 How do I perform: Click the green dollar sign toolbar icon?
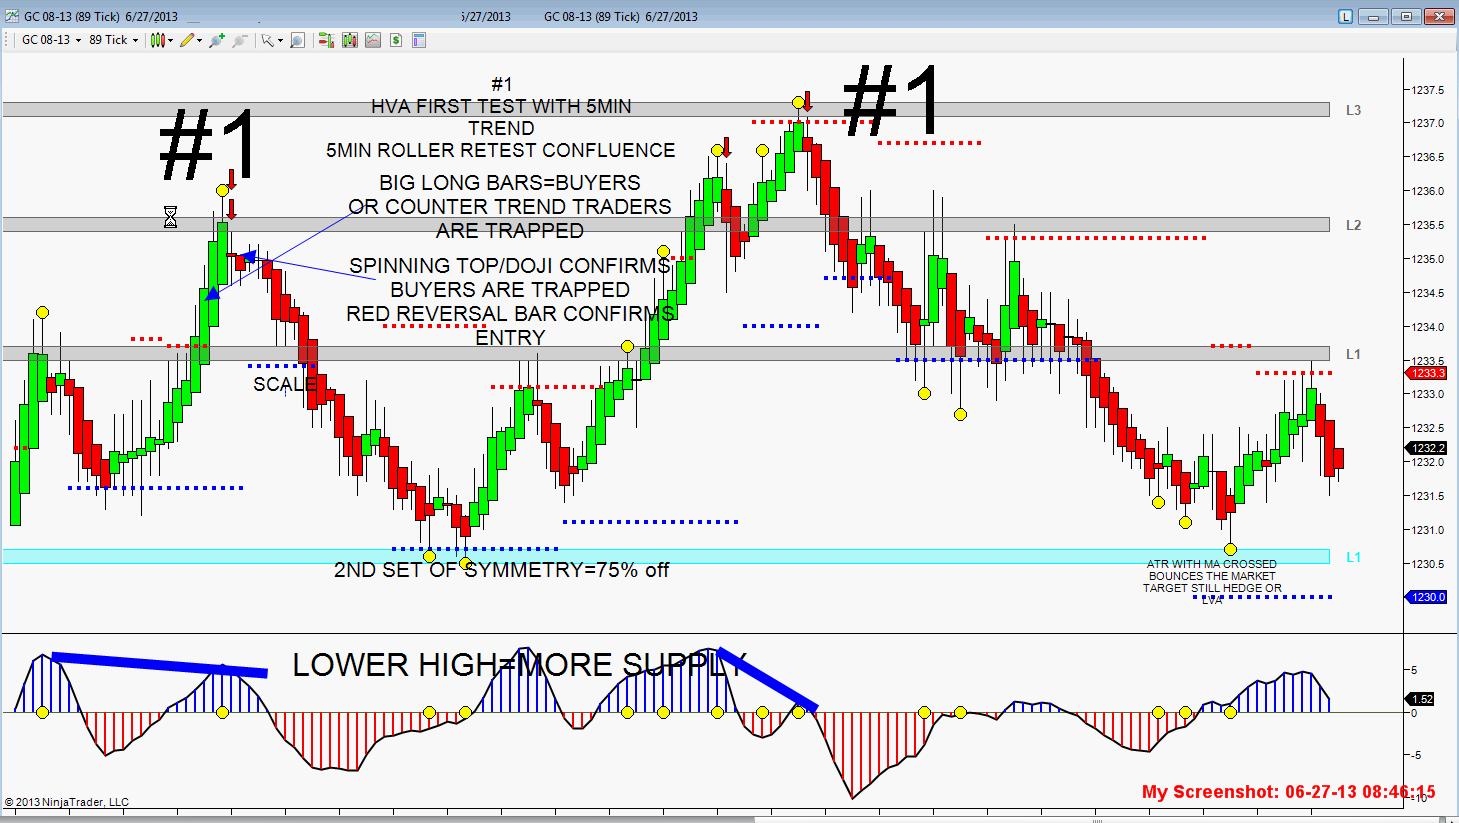point(396,40)
